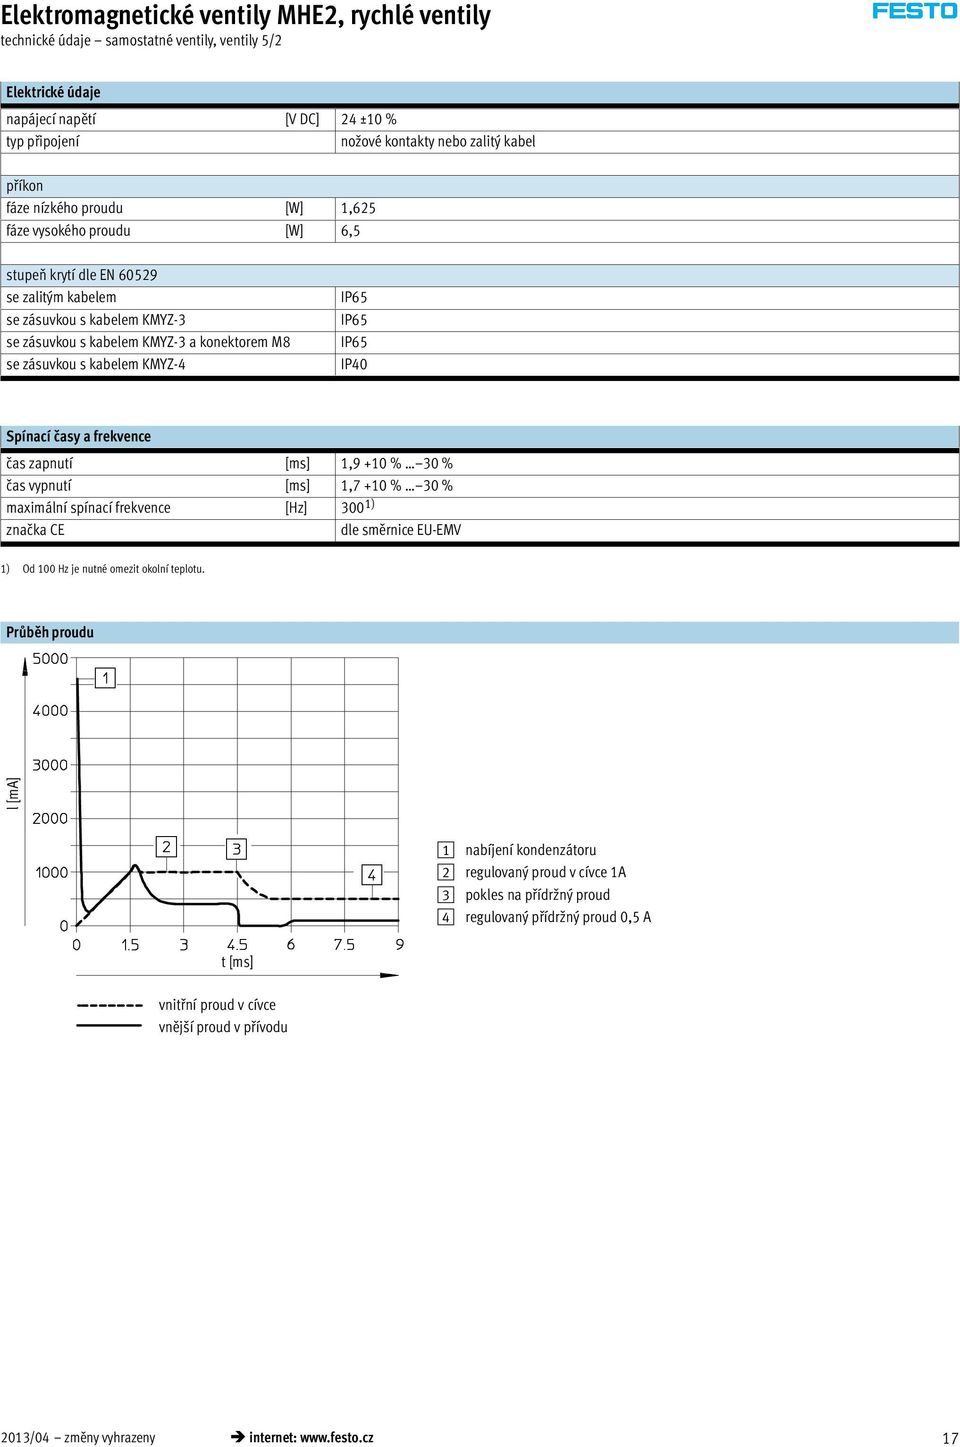This screenshot has height=1447, width=960.
Task: Click stupeň krytí dle EN 60529 subheader
Action: (480, 275)
